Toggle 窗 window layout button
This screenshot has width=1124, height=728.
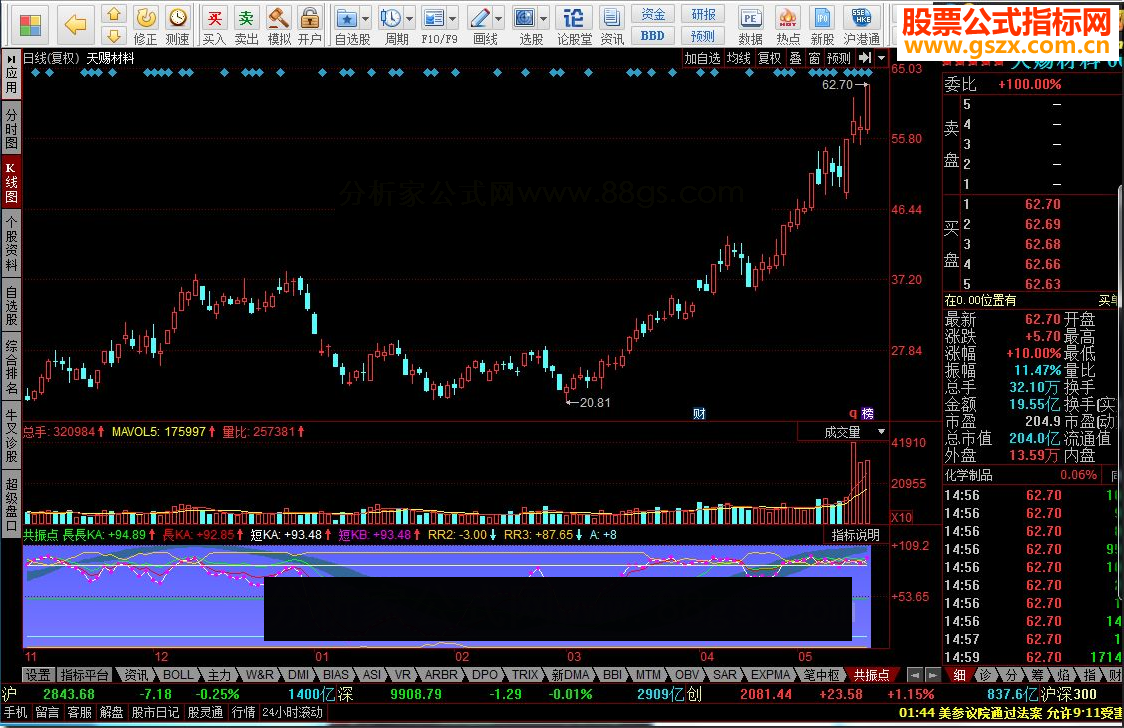pyautogui.click(x=814, y=58)
